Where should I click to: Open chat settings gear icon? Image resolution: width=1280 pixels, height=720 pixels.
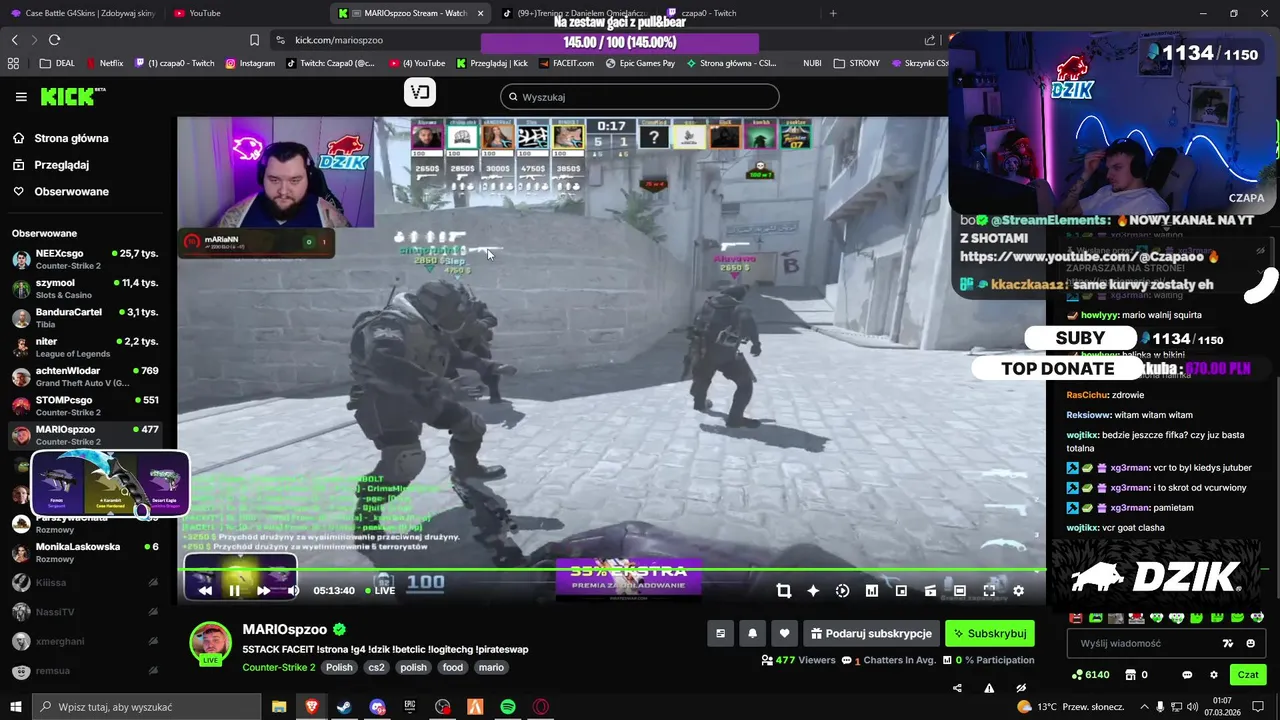click(1214, 675)
